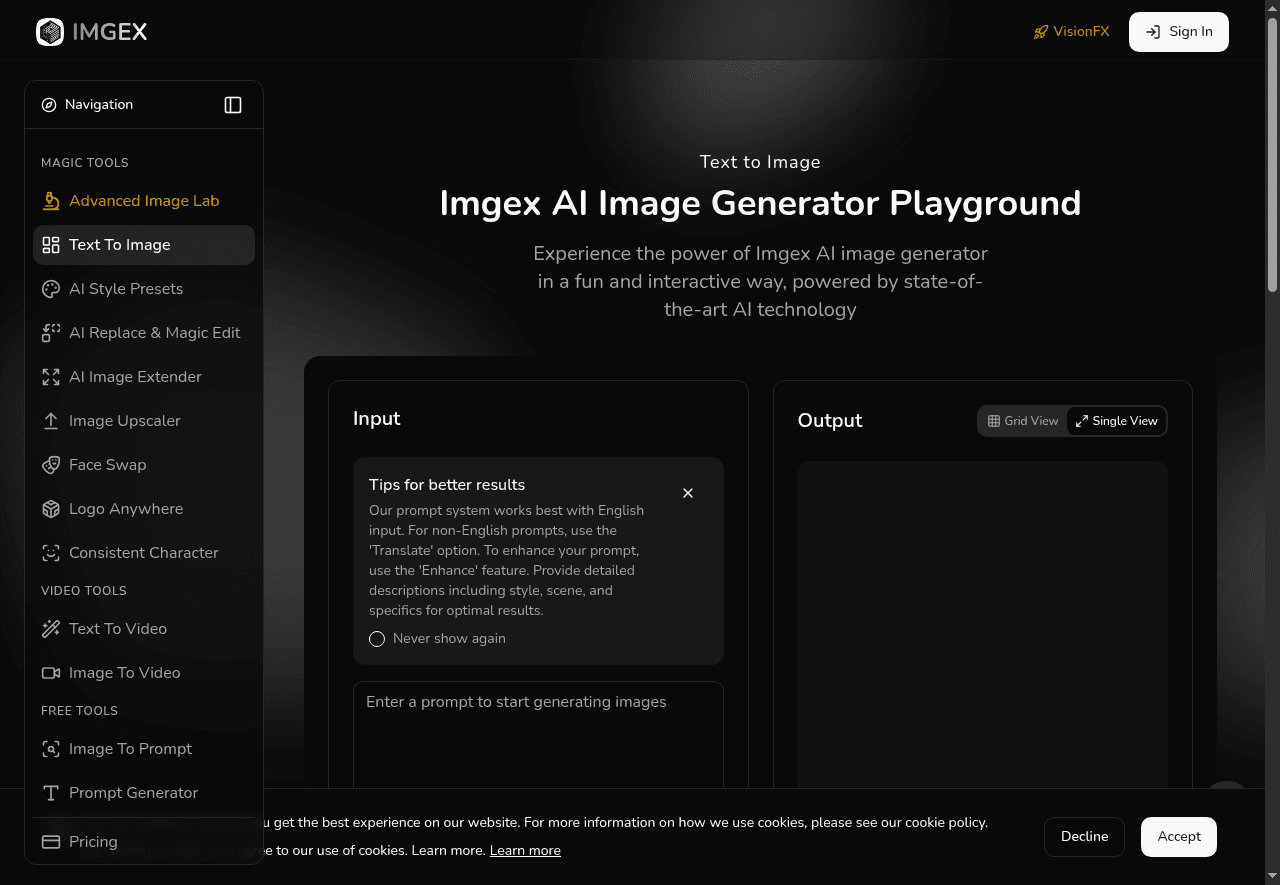Screen dimensions: 1280x885
Task: Dismiss the Tips for better results box
Action: coord(688,493)
